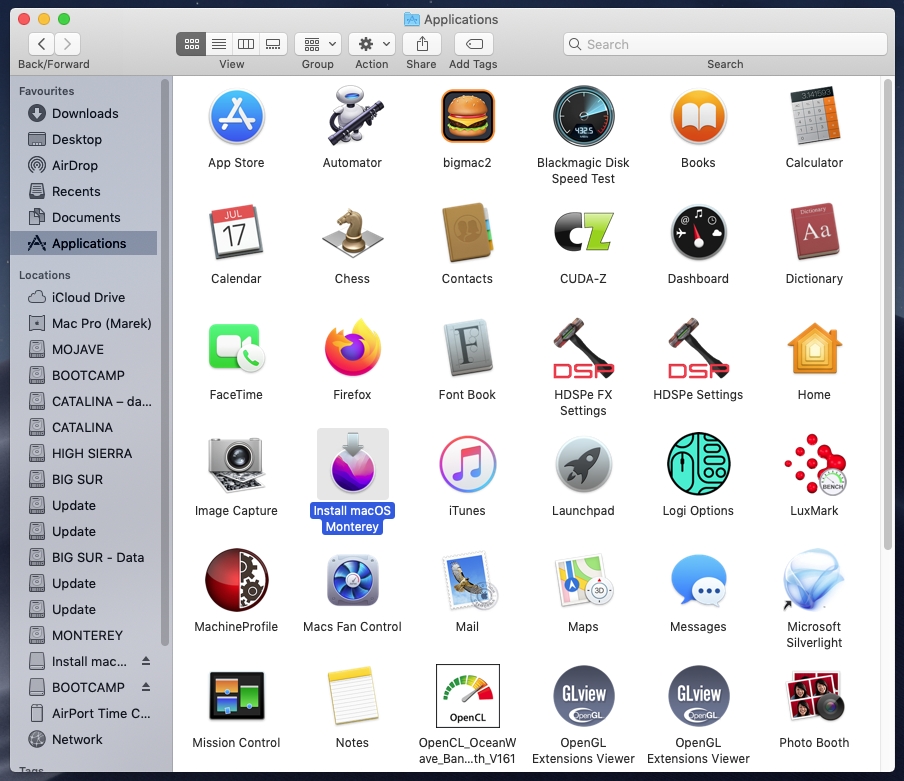Open the App Store application icon
The image size is (904, 781).
[x=236, y=117]
